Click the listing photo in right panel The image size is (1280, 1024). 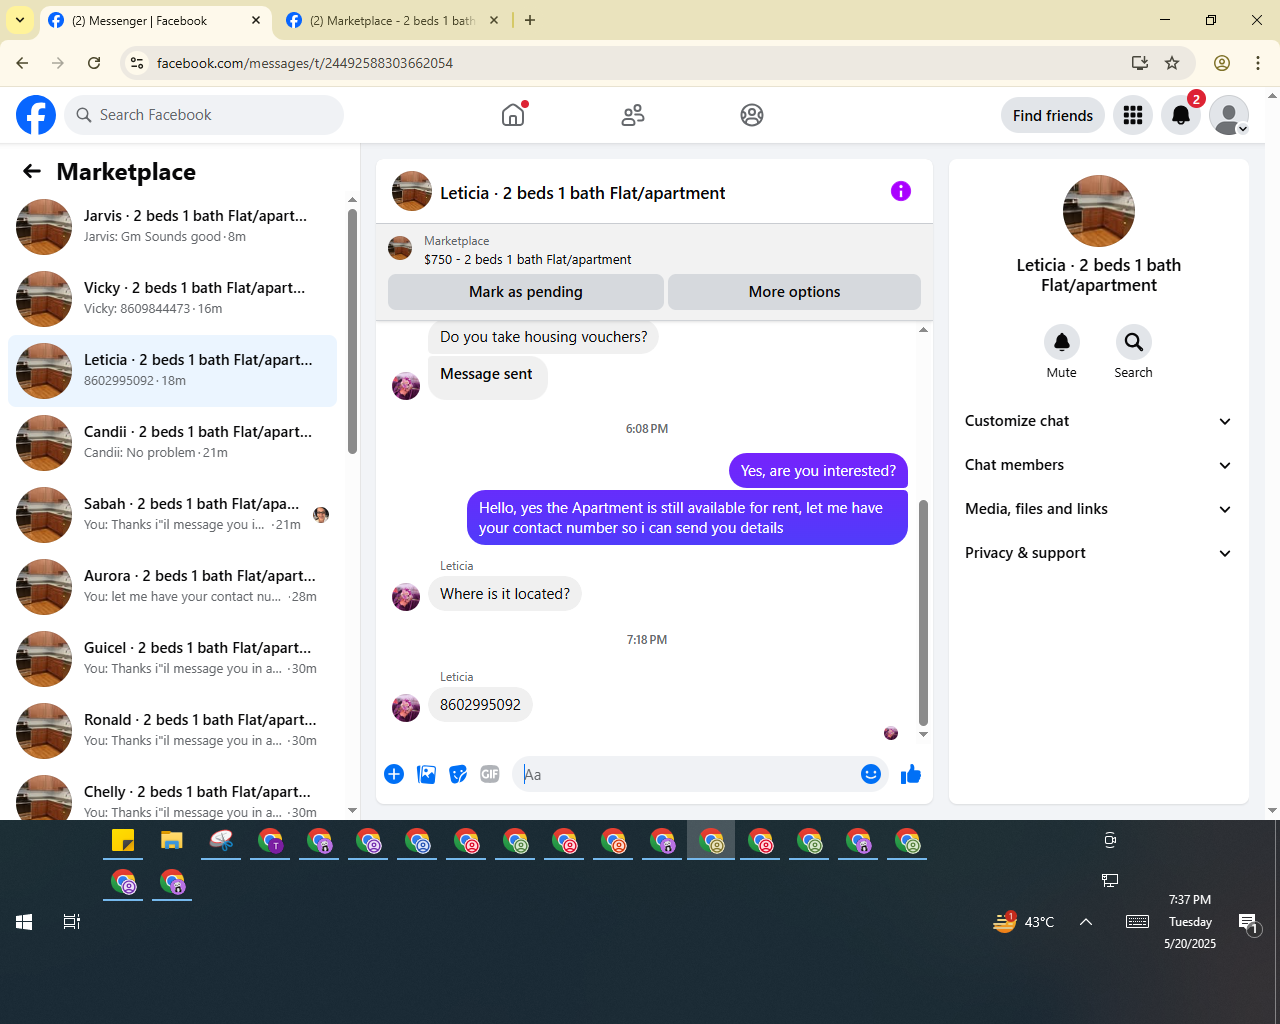[1099, 211]
